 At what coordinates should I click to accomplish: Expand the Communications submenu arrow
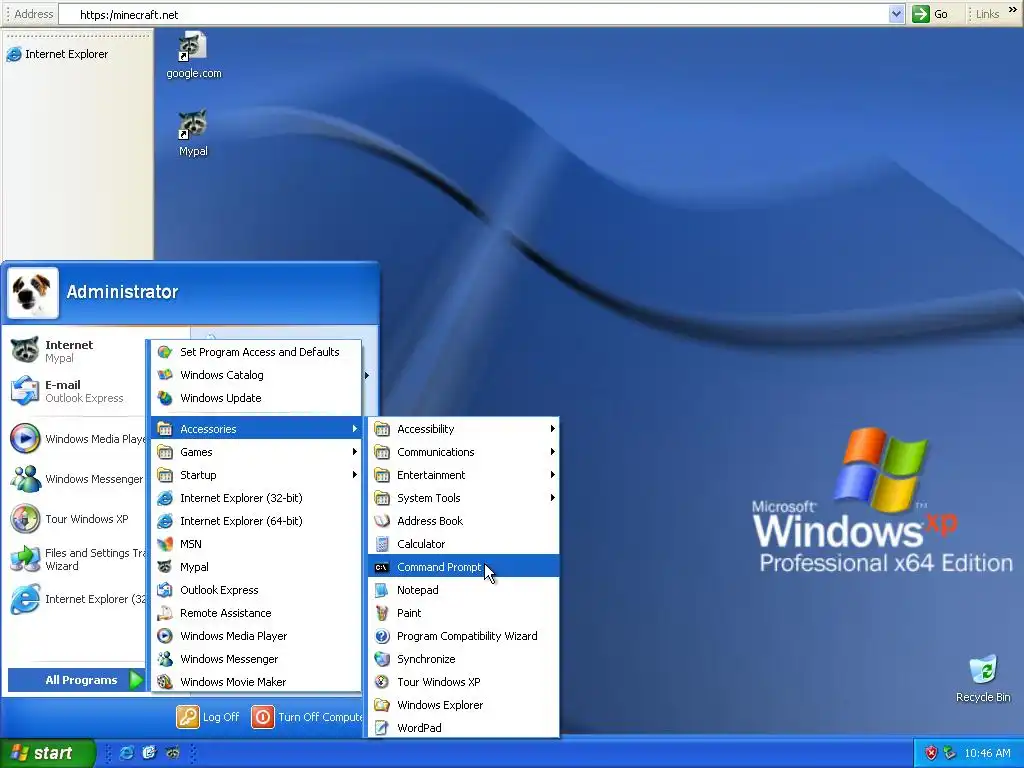click(552, 452)
